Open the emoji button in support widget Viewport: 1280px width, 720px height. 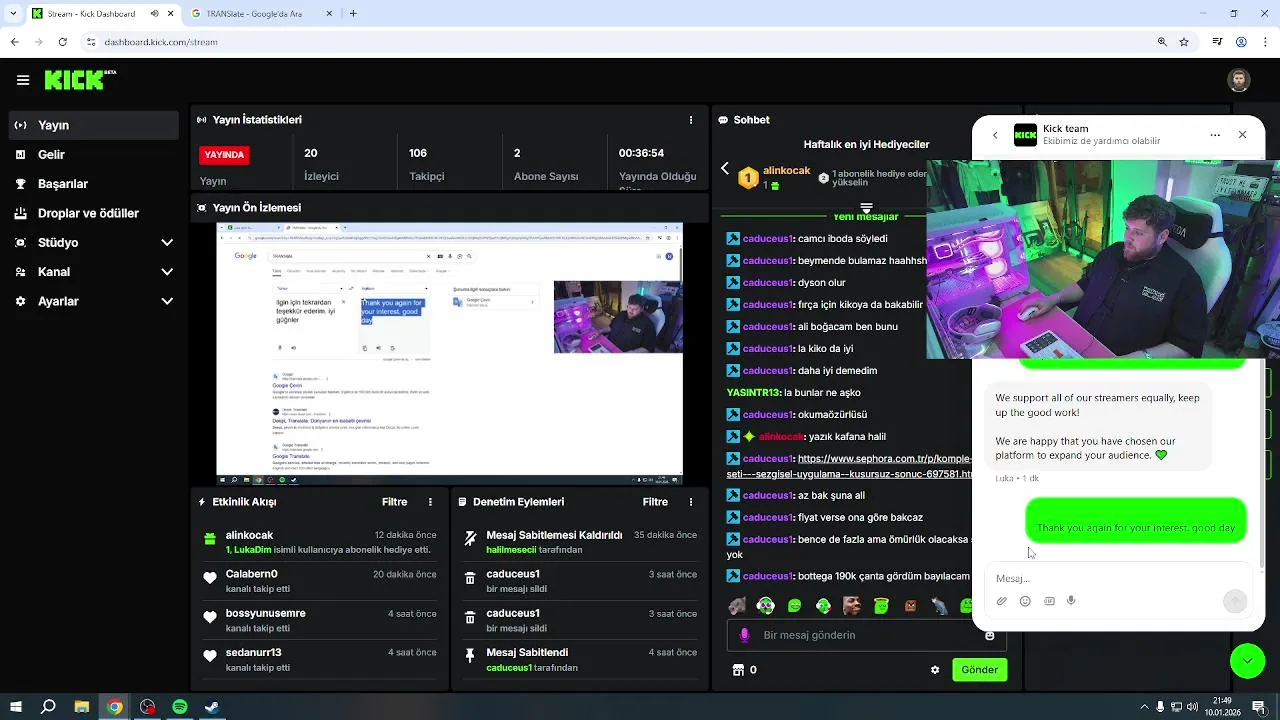click(x=1025, y=601)
